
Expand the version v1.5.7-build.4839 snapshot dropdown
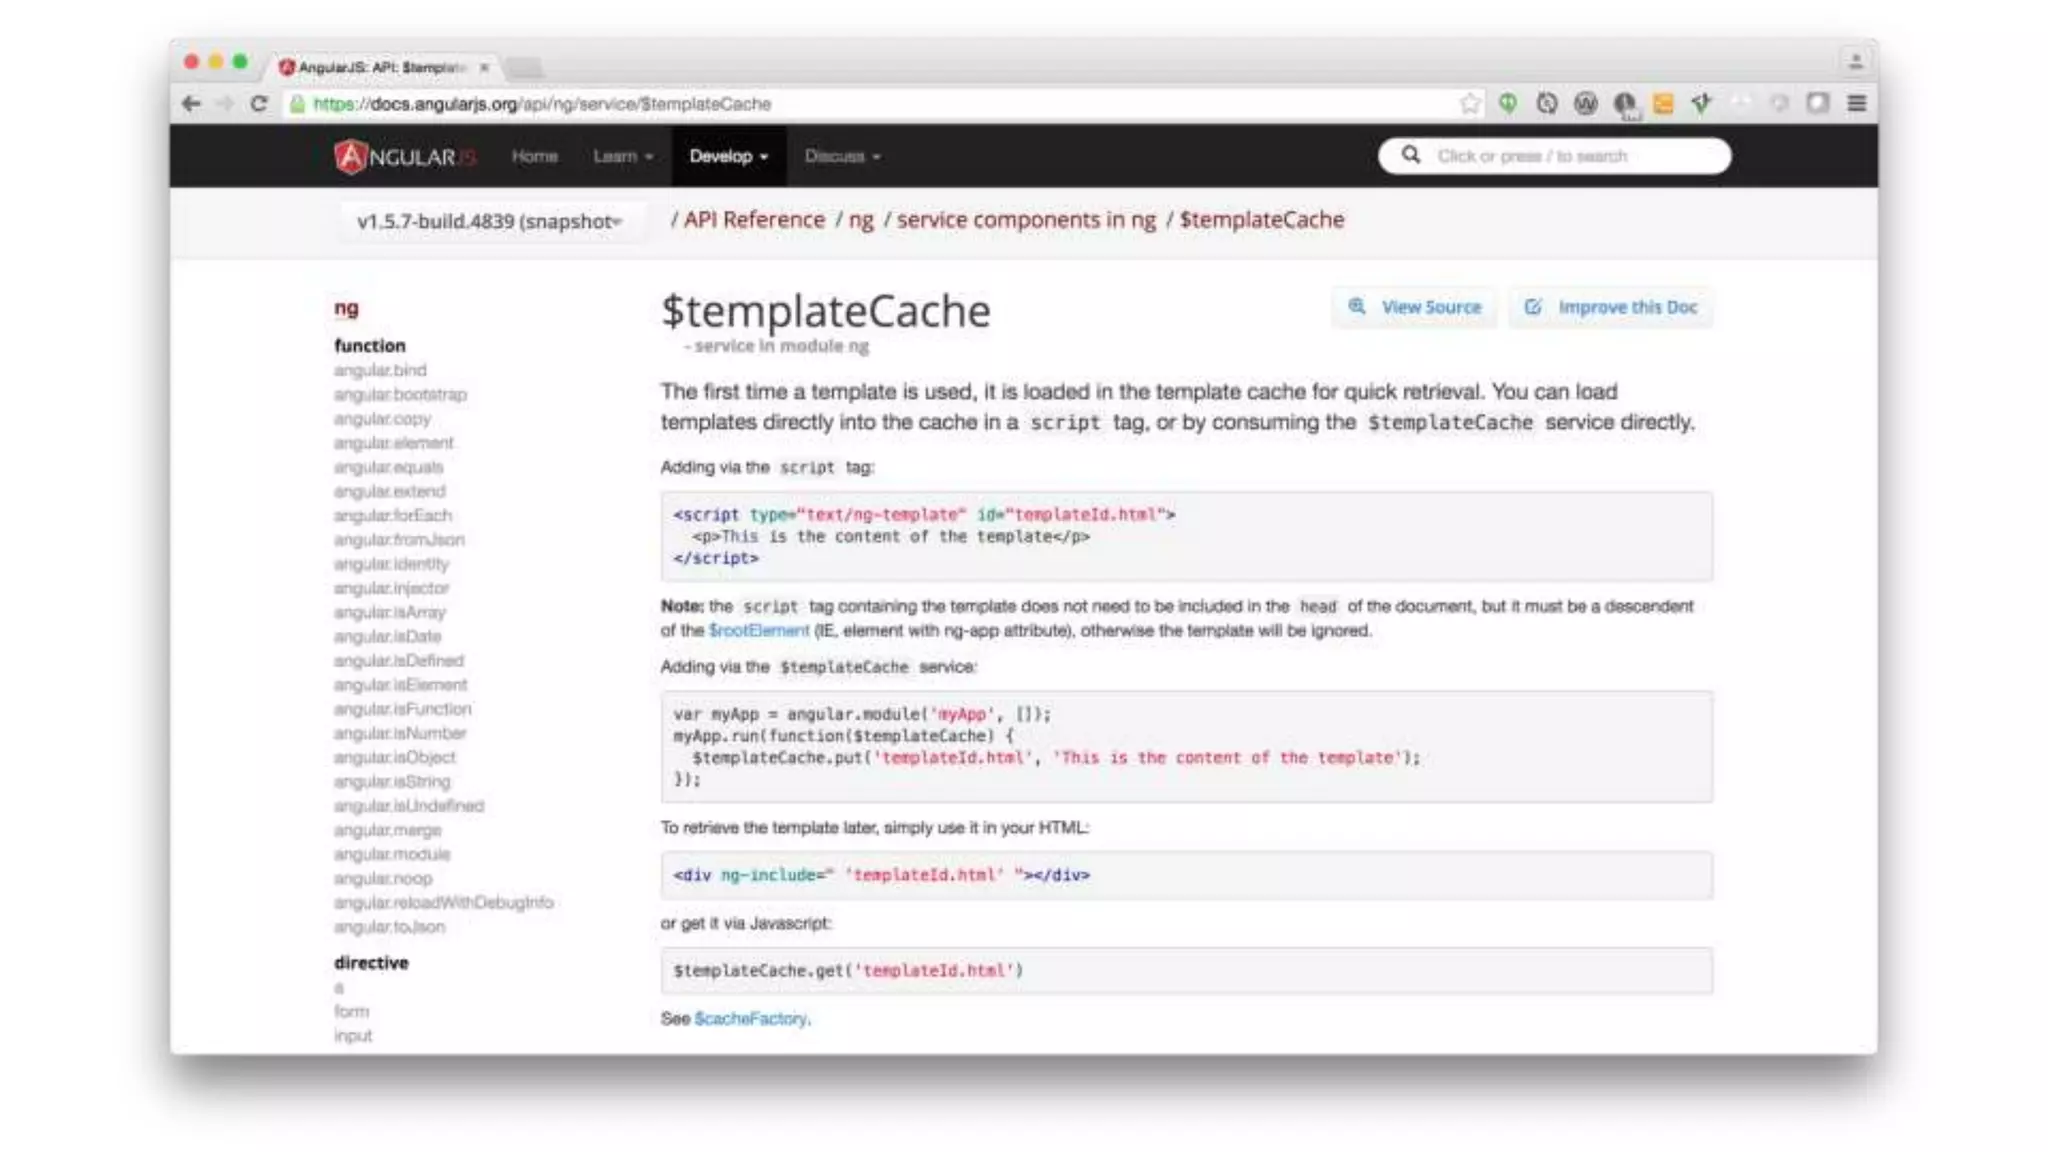pos(489,221)
